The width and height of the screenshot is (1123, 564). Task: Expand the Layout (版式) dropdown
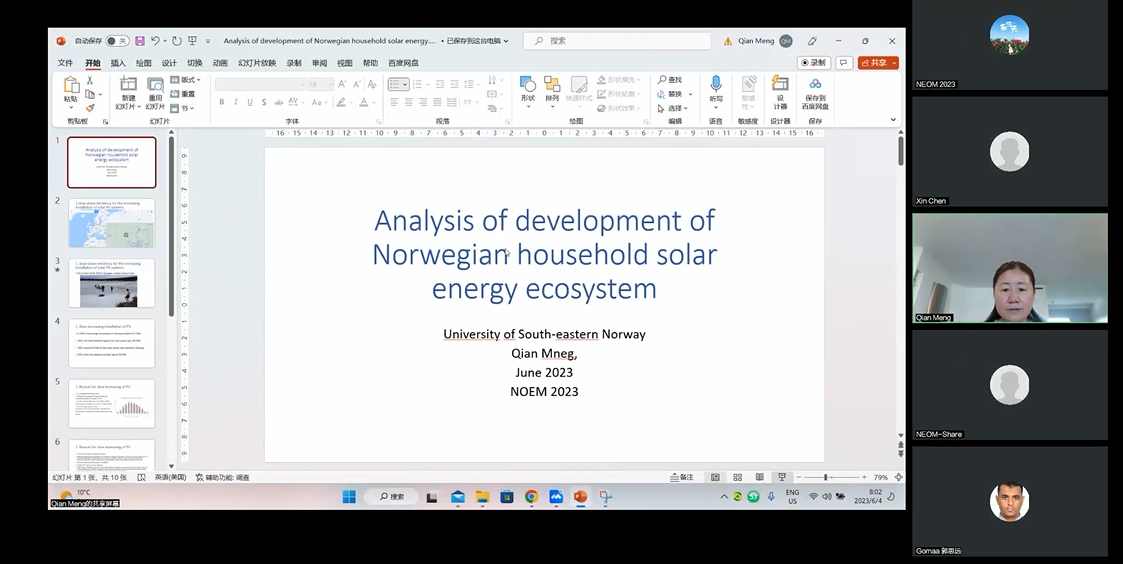coord(185,80)
